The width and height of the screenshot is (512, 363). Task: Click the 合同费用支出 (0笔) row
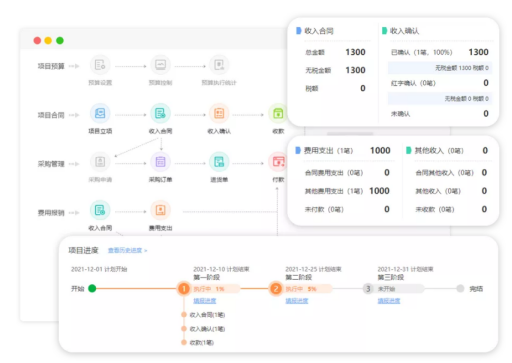347,173
